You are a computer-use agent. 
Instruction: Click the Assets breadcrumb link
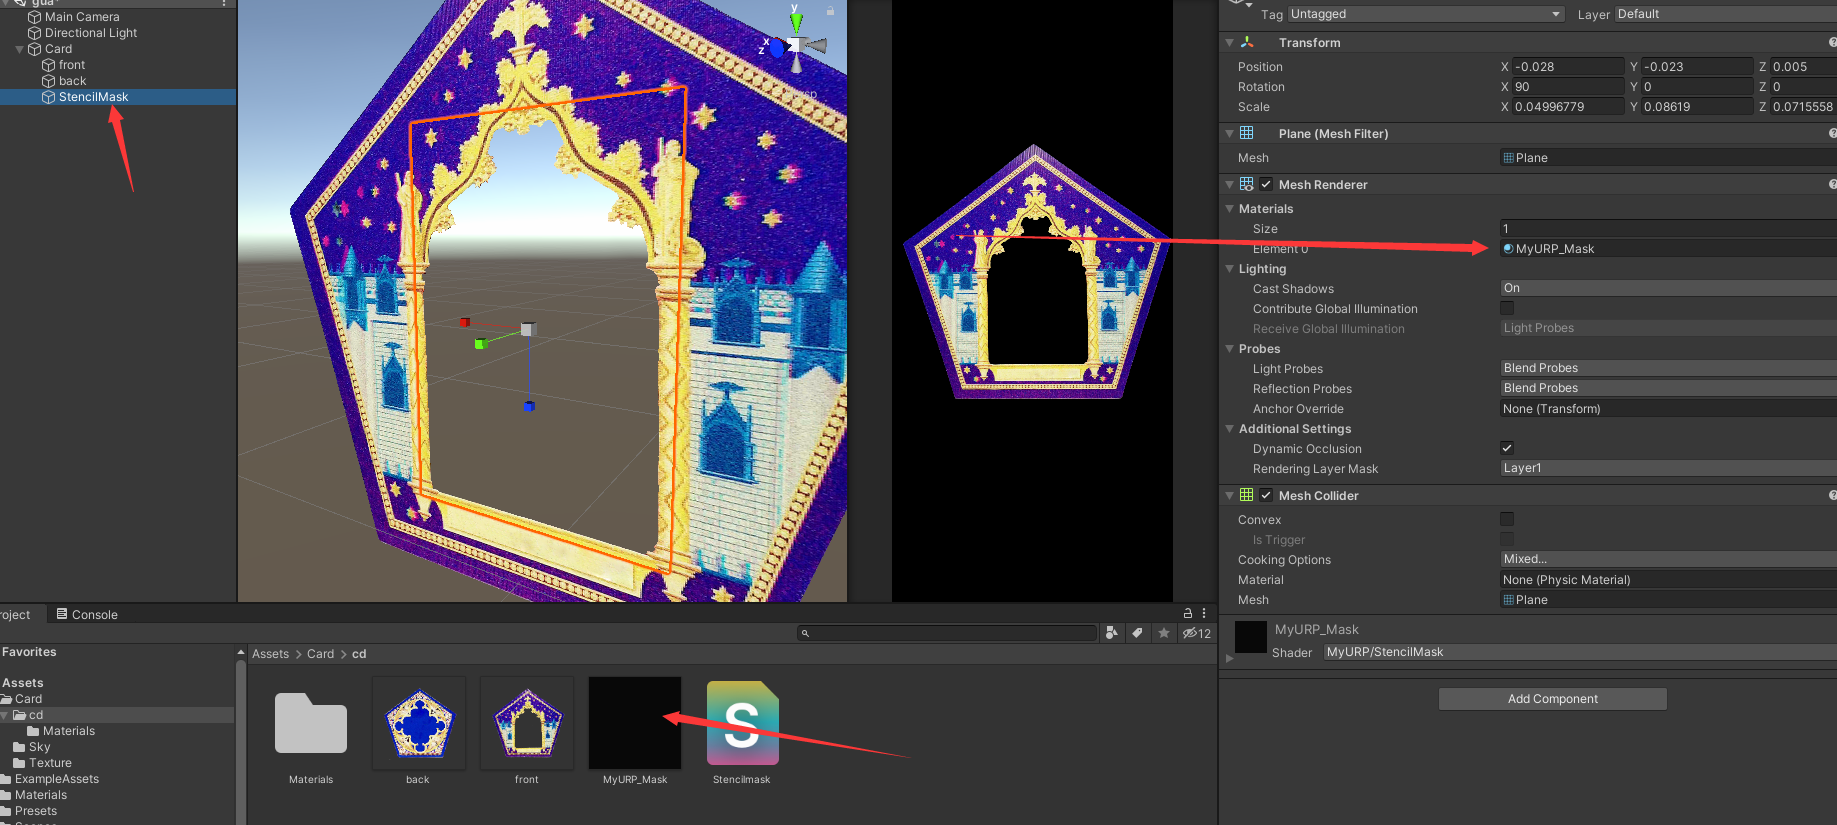(x=270, y=654)
